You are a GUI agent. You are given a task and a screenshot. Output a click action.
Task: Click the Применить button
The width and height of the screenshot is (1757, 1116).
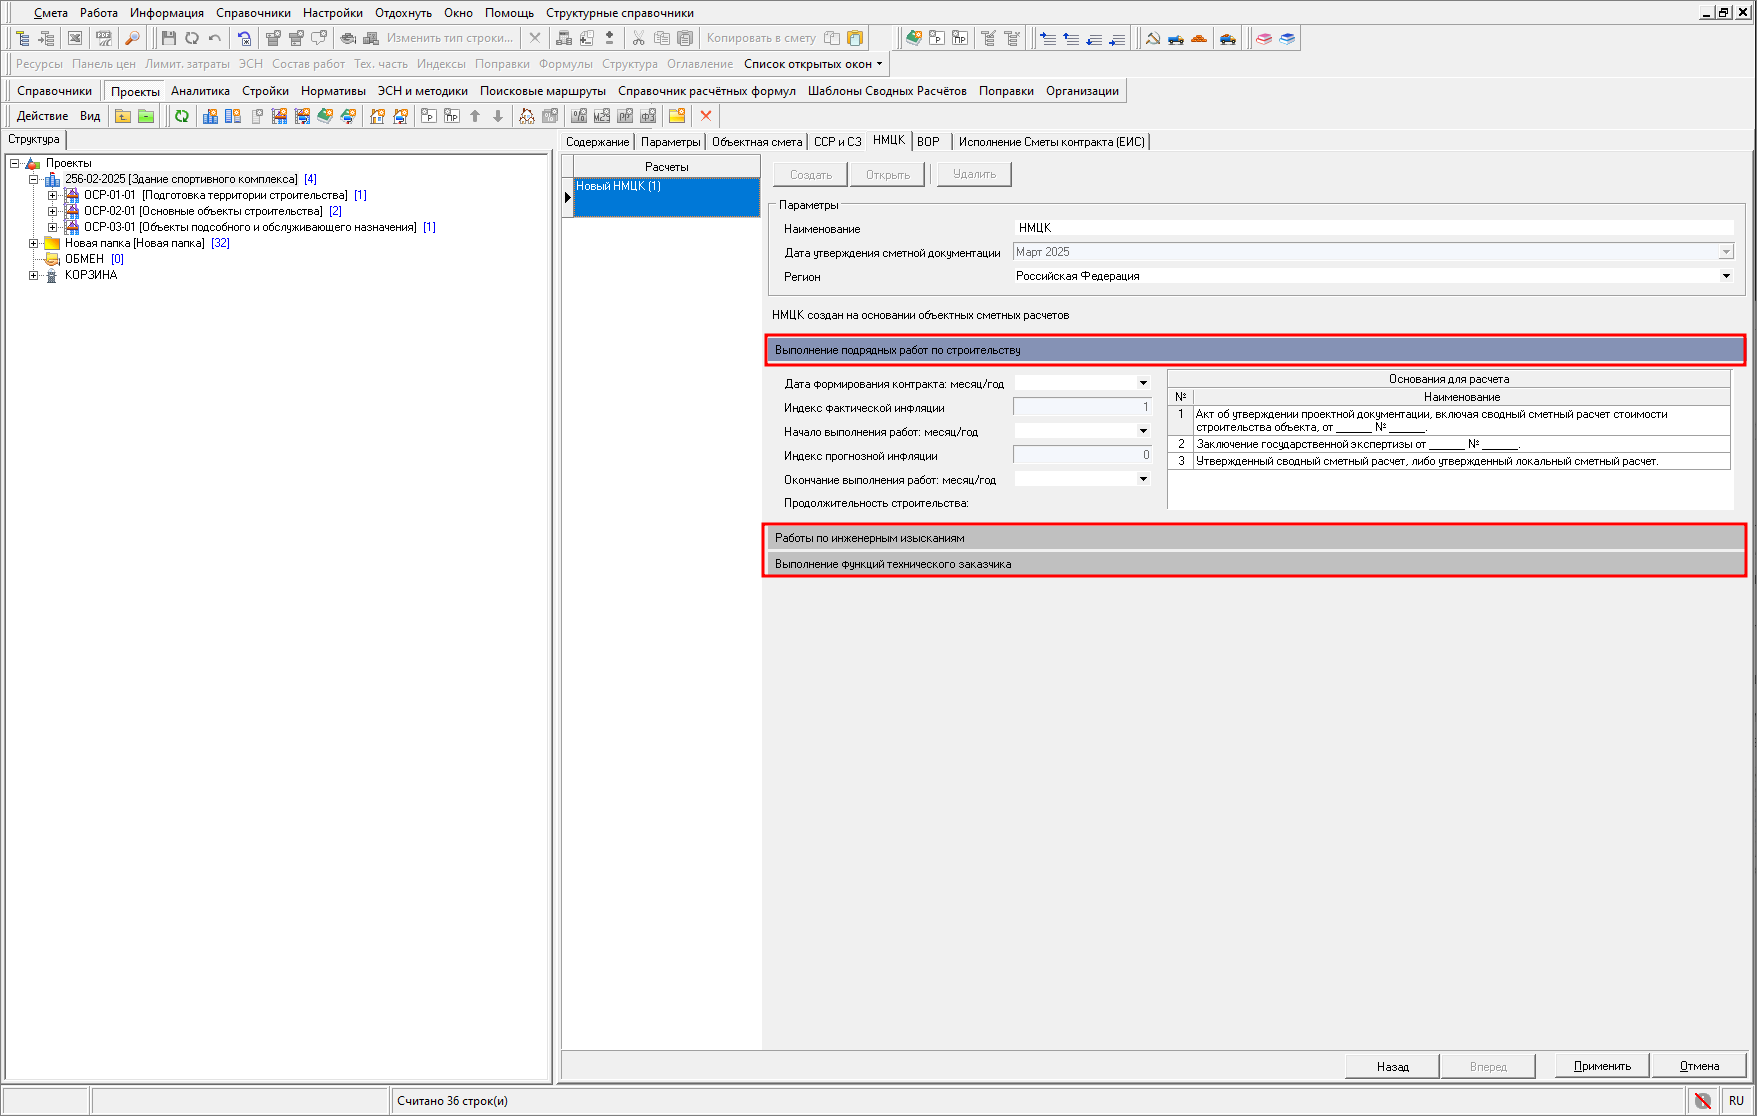click(x=1602, y=1066)
